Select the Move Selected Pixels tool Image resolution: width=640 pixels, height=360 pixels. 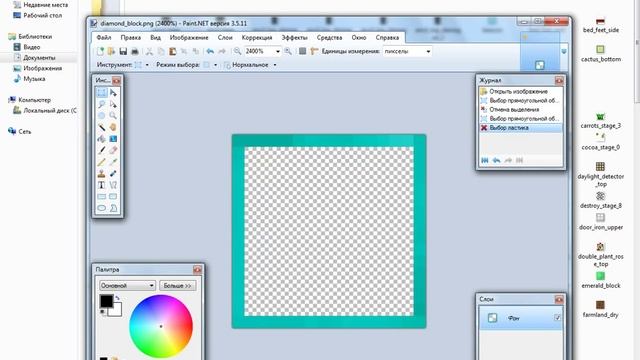tap(113, 93)
